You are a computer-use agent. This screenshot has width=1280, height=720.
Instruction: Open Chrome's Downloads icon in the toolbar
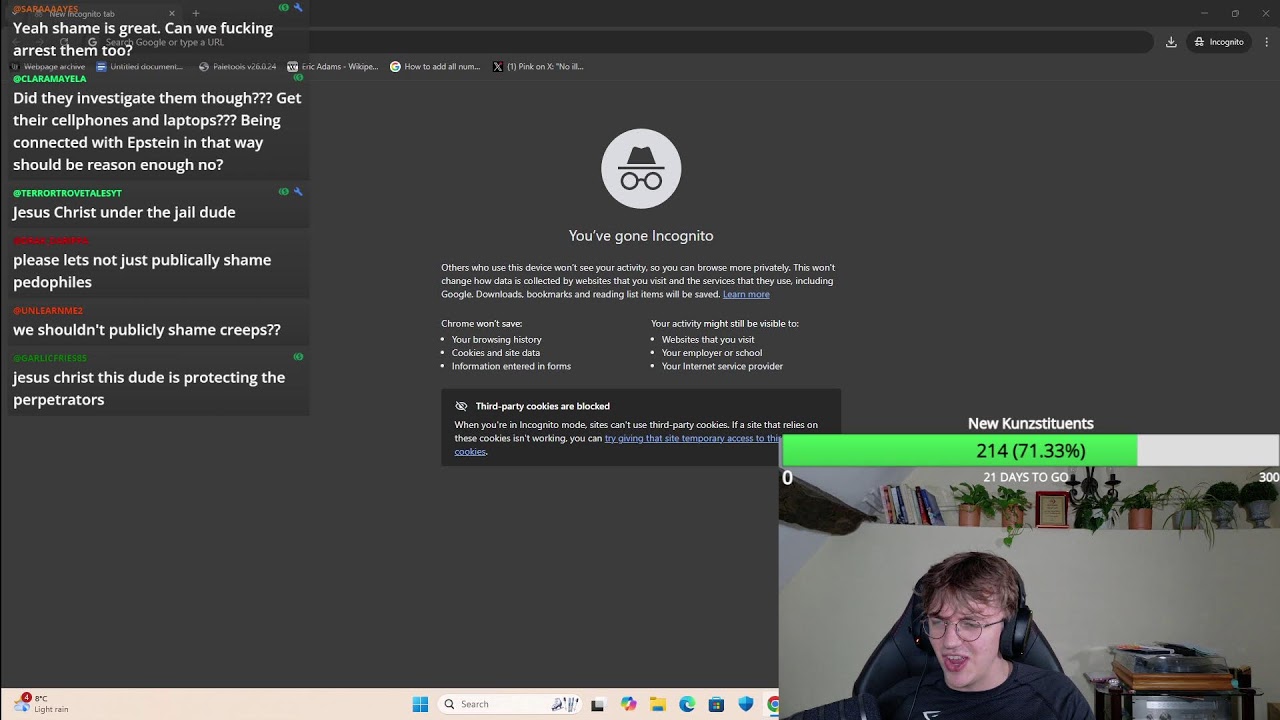click(1171, 42)
